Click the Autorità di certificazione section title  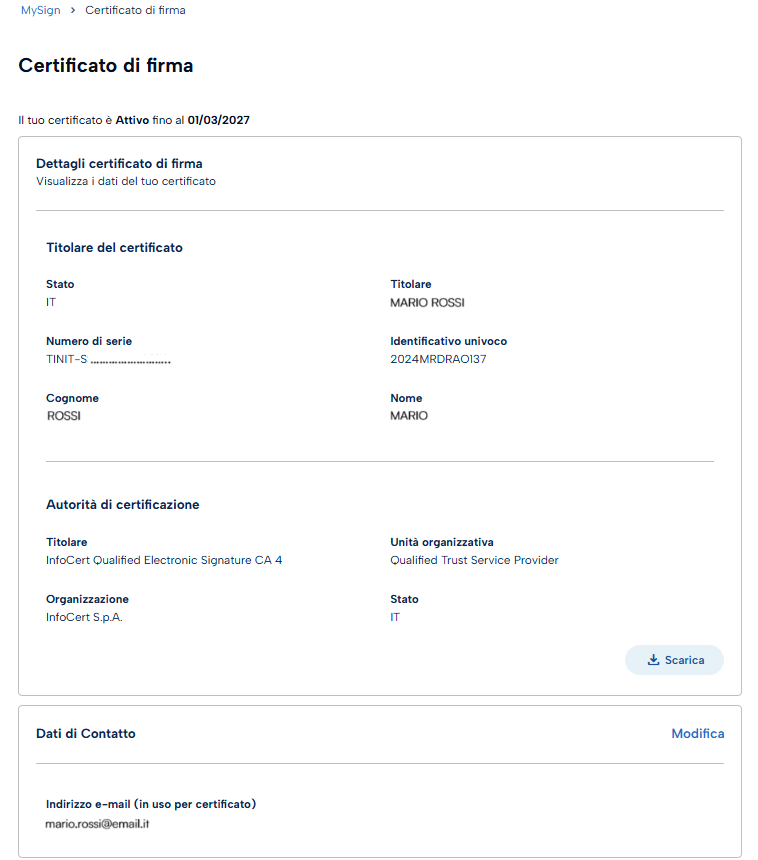point(122,505)
